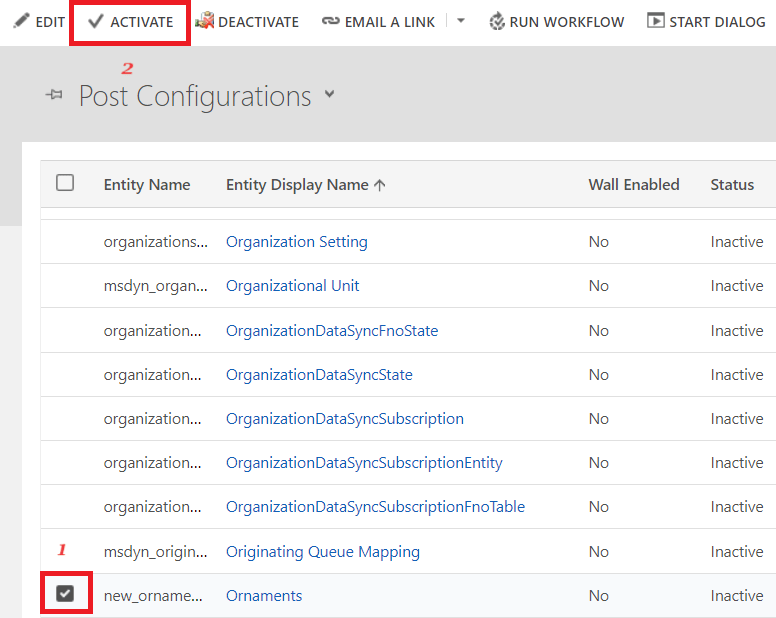Screen dimensions: 776x618
Task: Click the Start Dialog play icon
Action: 655,21
